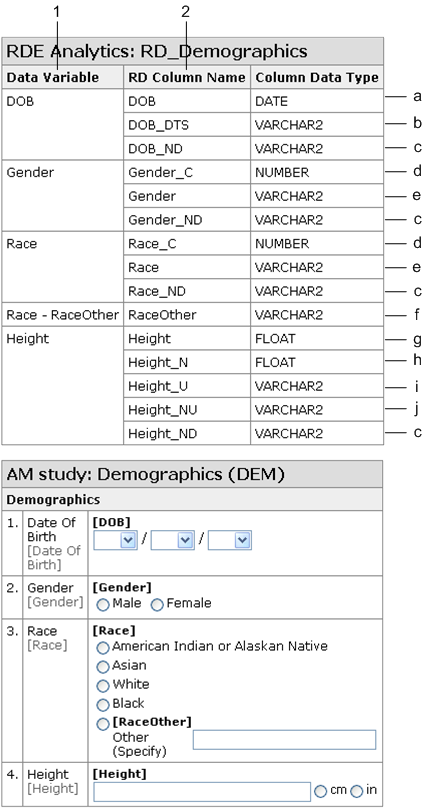This screenshot has width=422, height=808.
Task: Click the Race_ND column name cell
Action: [x=187, y=291]
